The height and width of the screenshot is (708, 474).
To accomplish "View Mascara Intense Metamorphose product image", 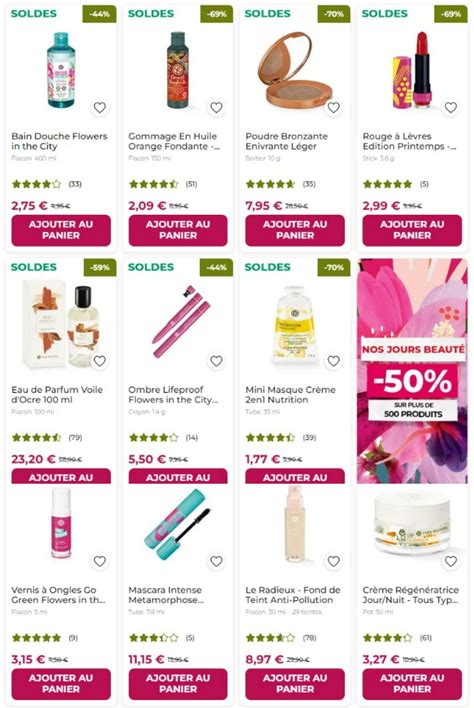I will pos(178,524).
